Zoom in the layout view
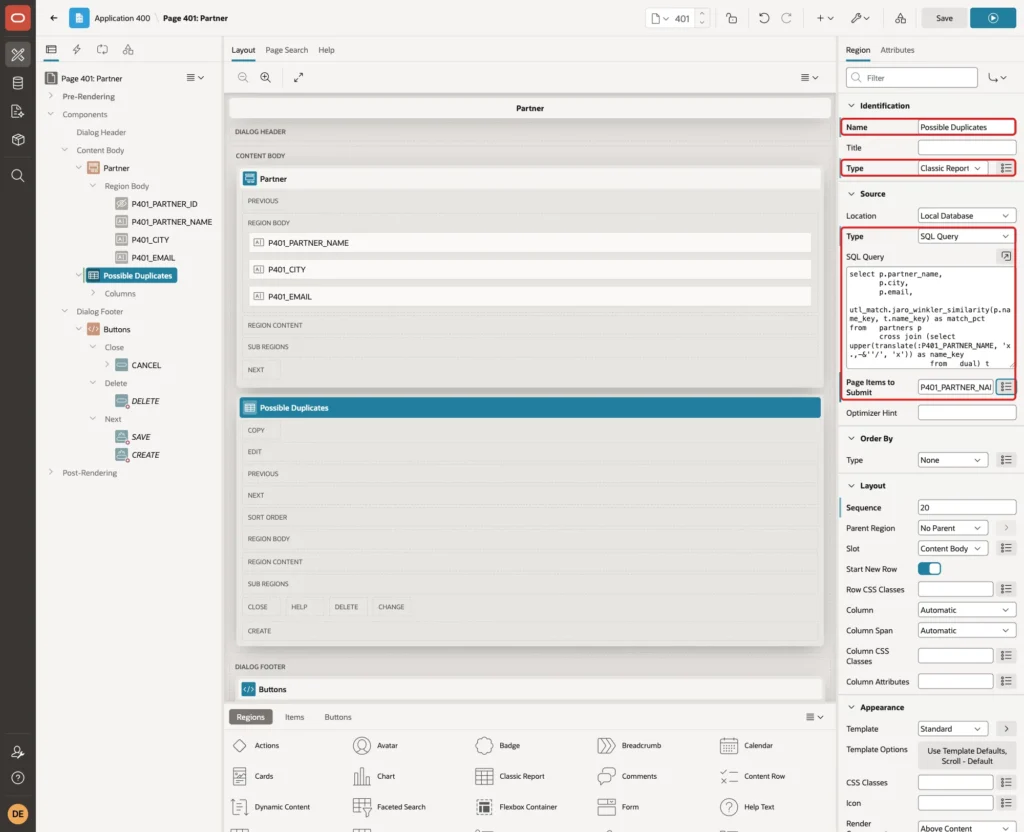 click(266, 77)
